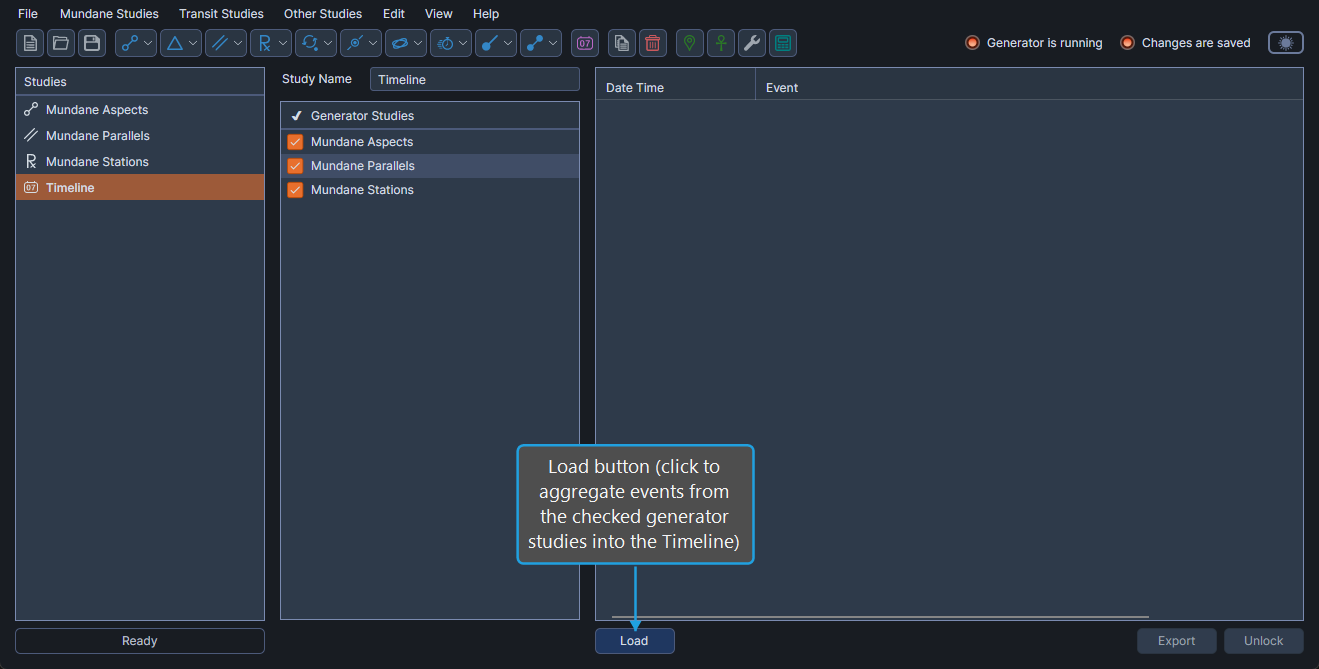Open dropdown arrow beside triangle toolbar icon

tap(193, 43)
